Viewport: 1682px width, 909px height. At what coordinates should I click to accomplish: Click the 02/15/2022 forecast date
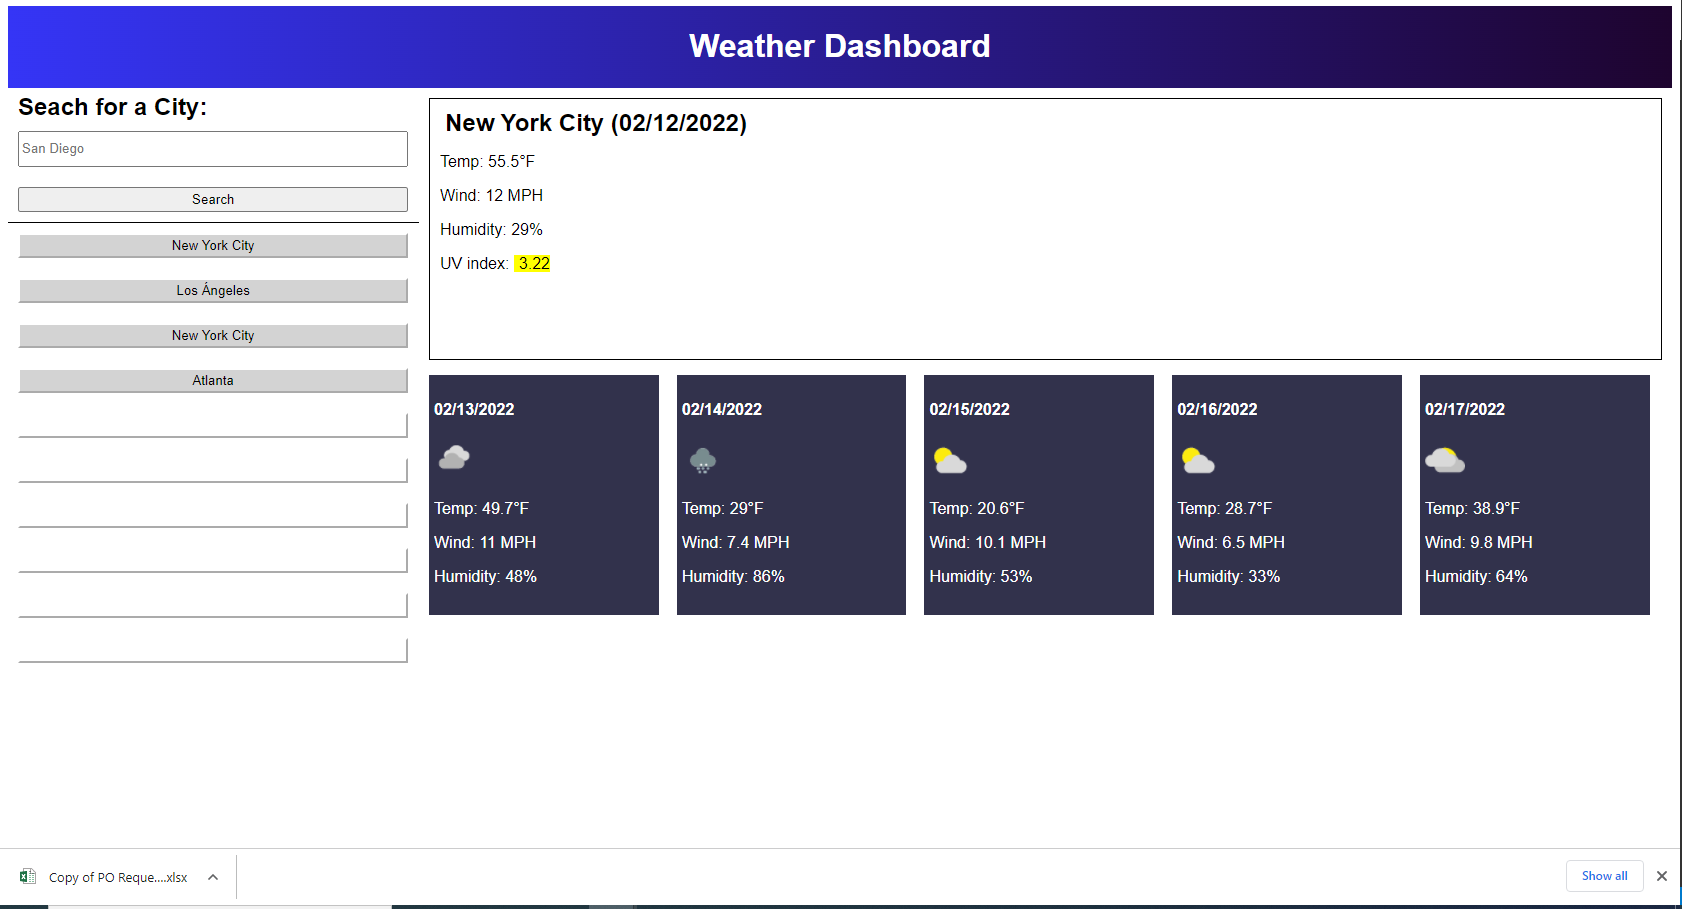click(x=969, y=409)
